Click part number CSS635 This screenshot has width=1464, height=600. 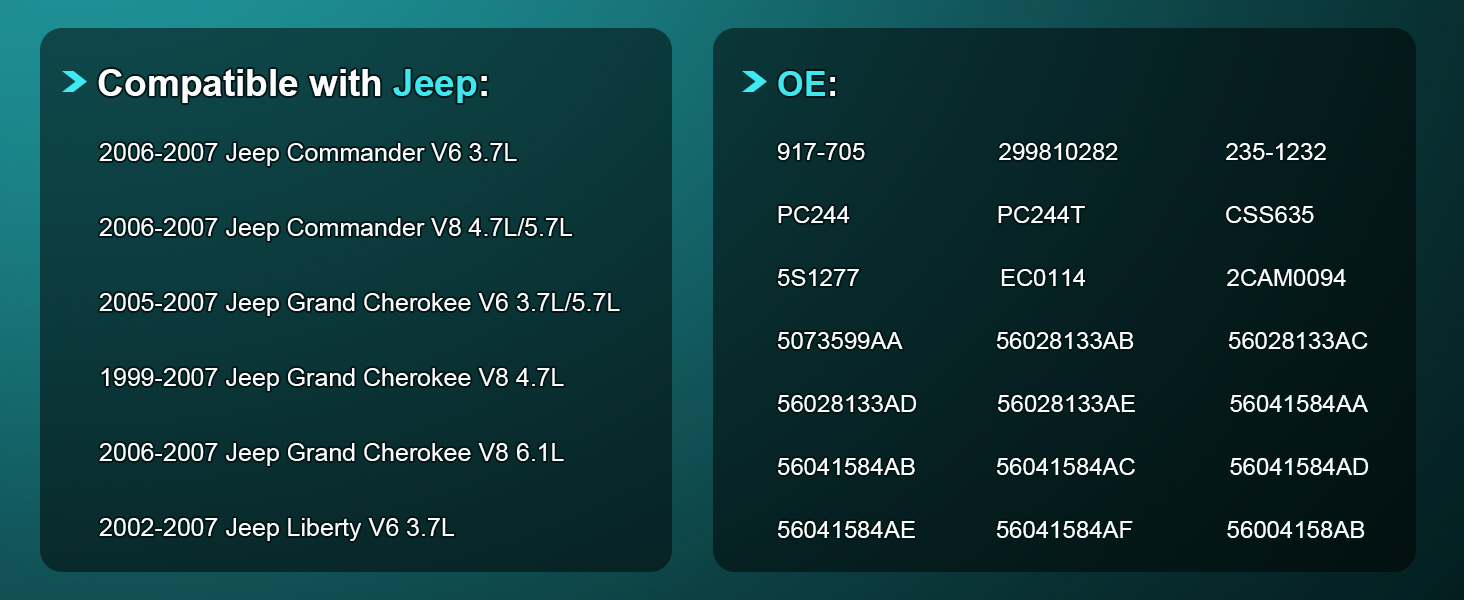(x=1270, y=215)
